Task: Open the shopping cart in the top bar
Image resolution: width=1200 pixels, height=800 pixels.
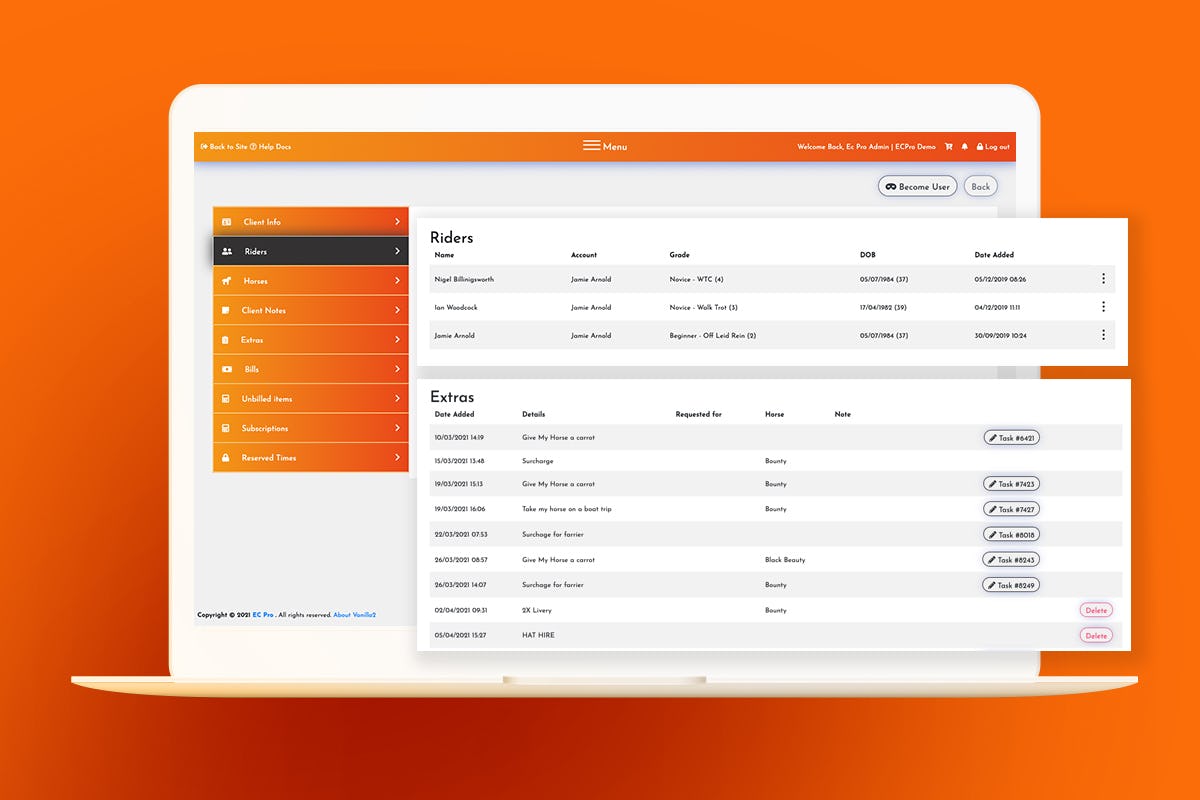Action: [948, 146]
